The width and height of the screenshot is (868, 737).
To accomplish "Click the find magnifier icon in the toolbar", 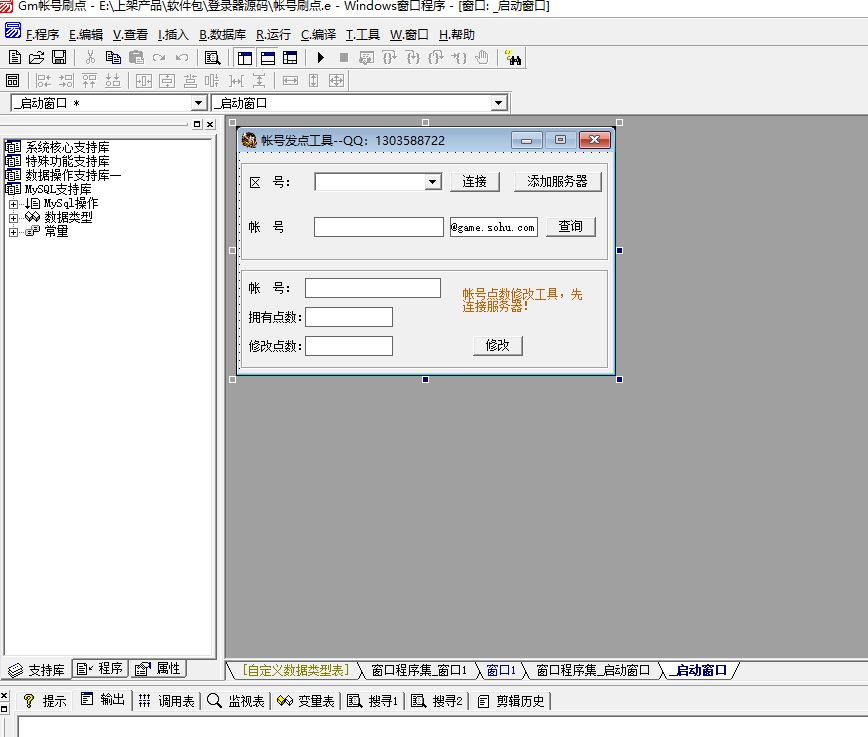I will tap(212, 58).
